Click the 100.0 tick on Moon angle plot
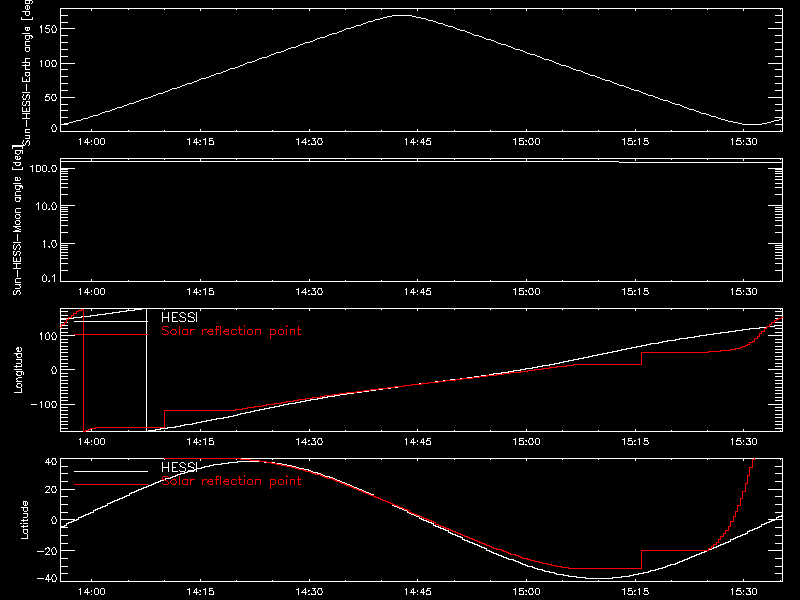Image resolution: width=800 pixels, height=600 pixels. tap(44, 169)
